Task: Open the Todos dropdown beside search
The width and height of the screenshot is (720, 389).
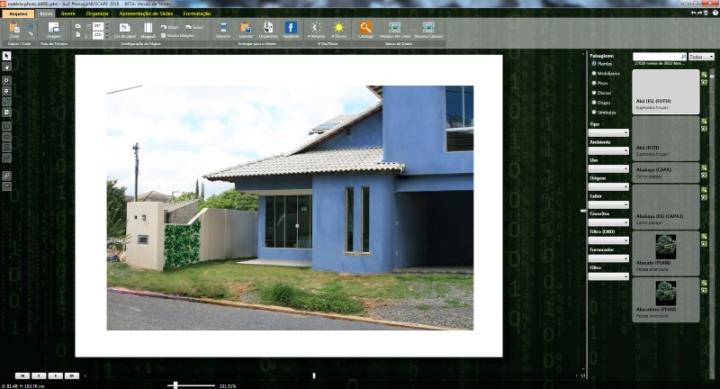Action: pos(701,56)
